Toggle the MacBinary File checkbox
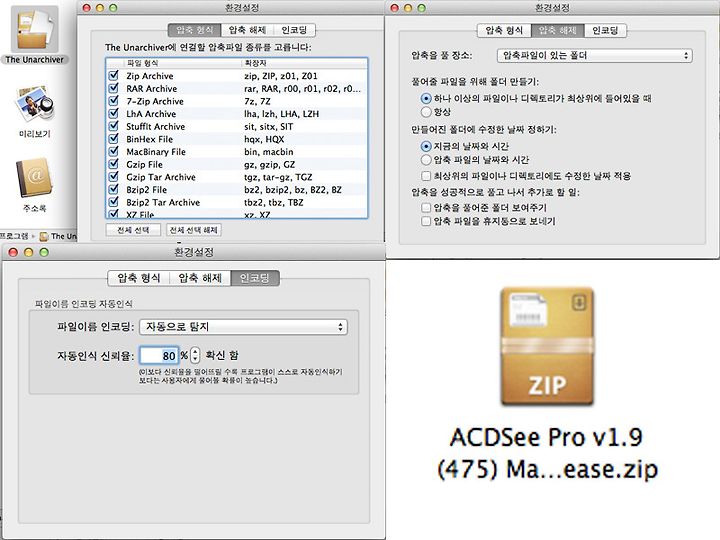The image size is (720, 540). coord(113,151)
